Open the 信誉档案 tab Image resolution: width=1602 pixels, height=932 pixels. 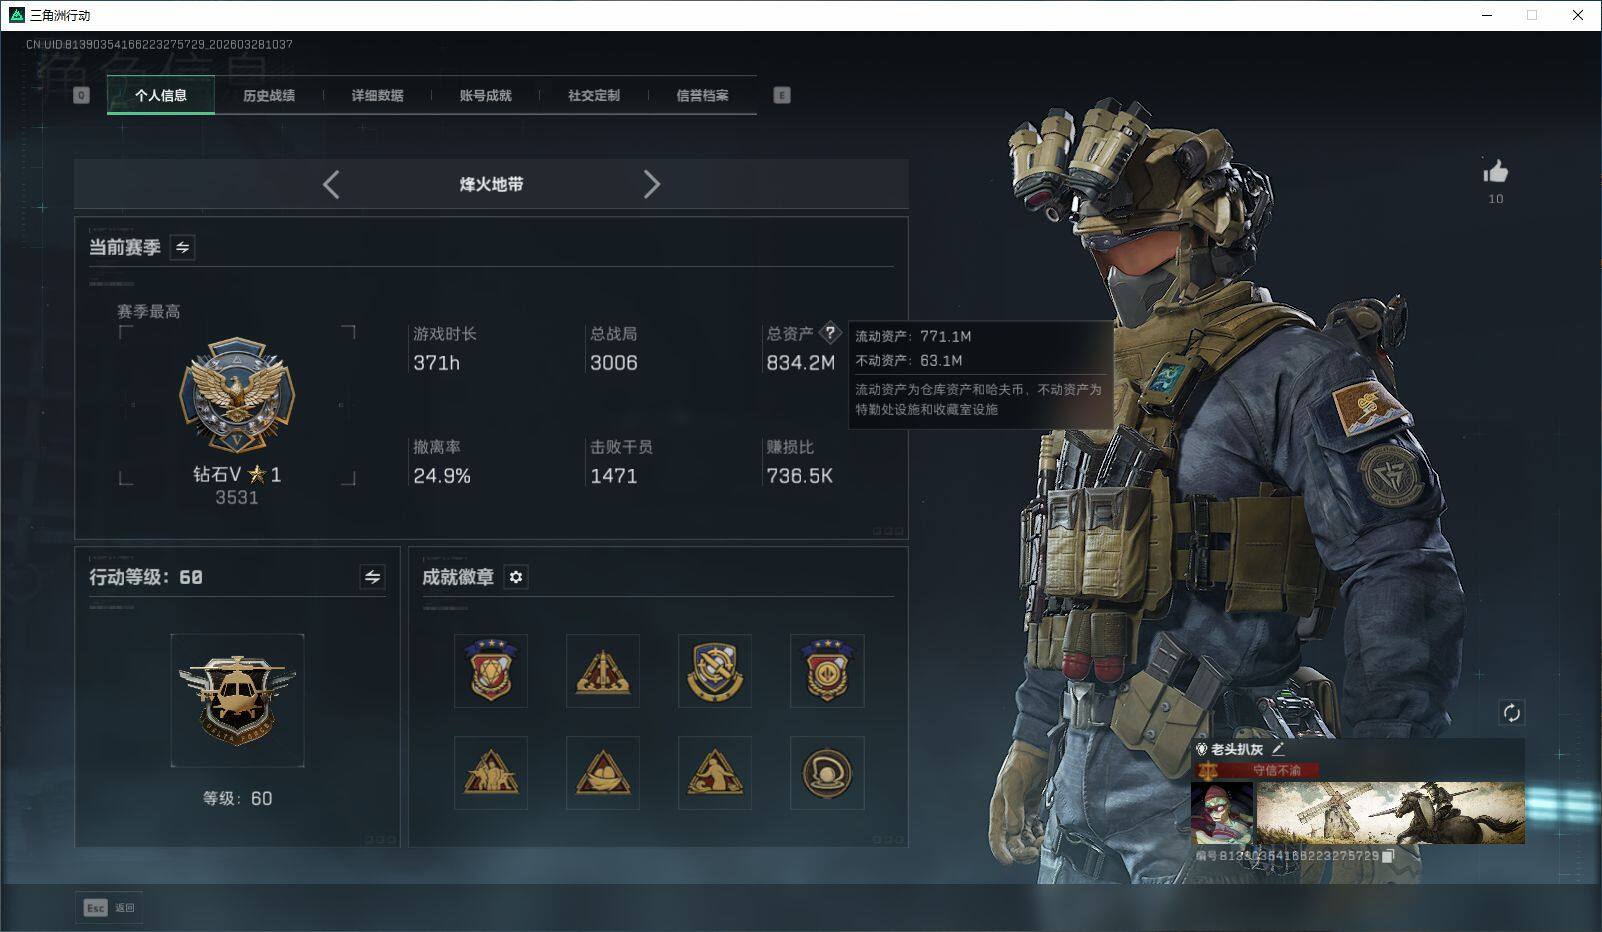pos(702,95)
